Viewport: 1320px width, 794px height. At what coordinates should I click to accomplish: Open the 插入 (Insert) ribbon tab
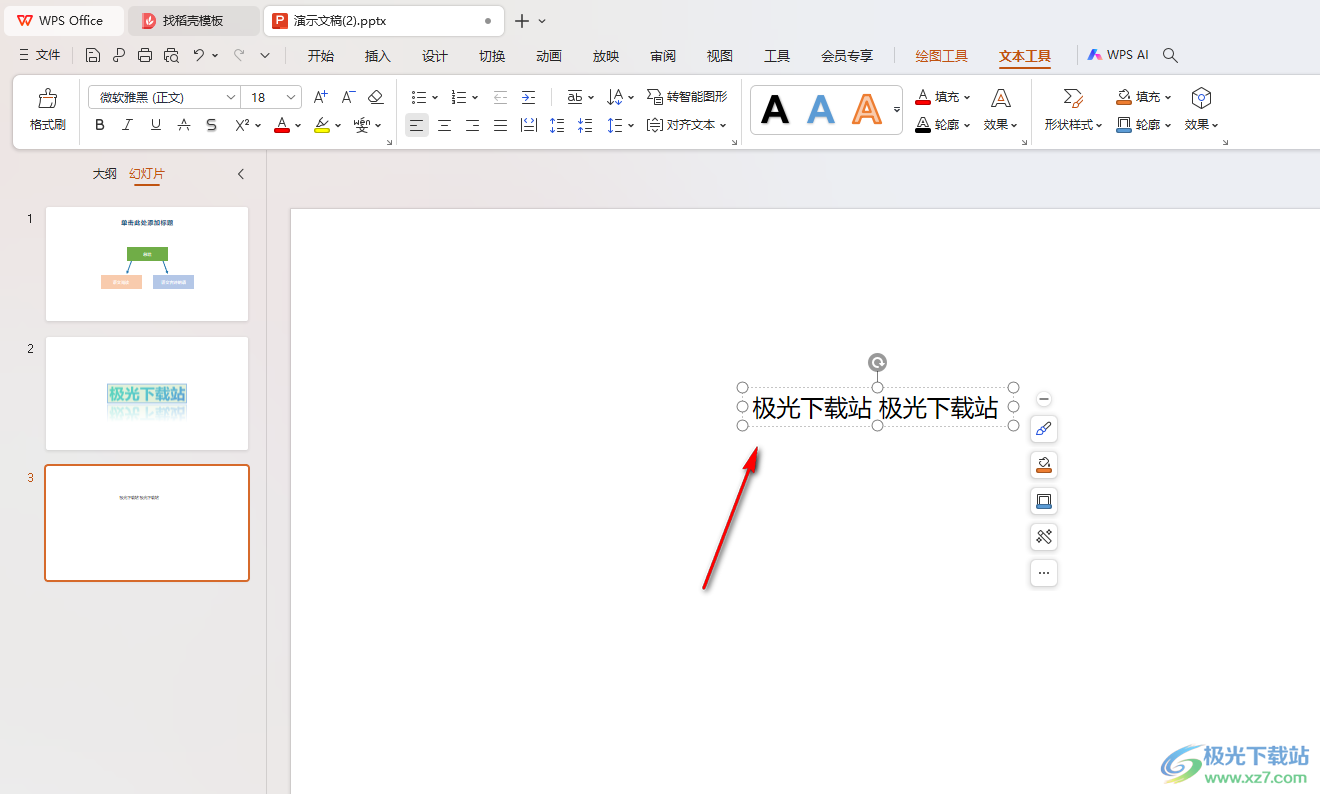(378, 56)
